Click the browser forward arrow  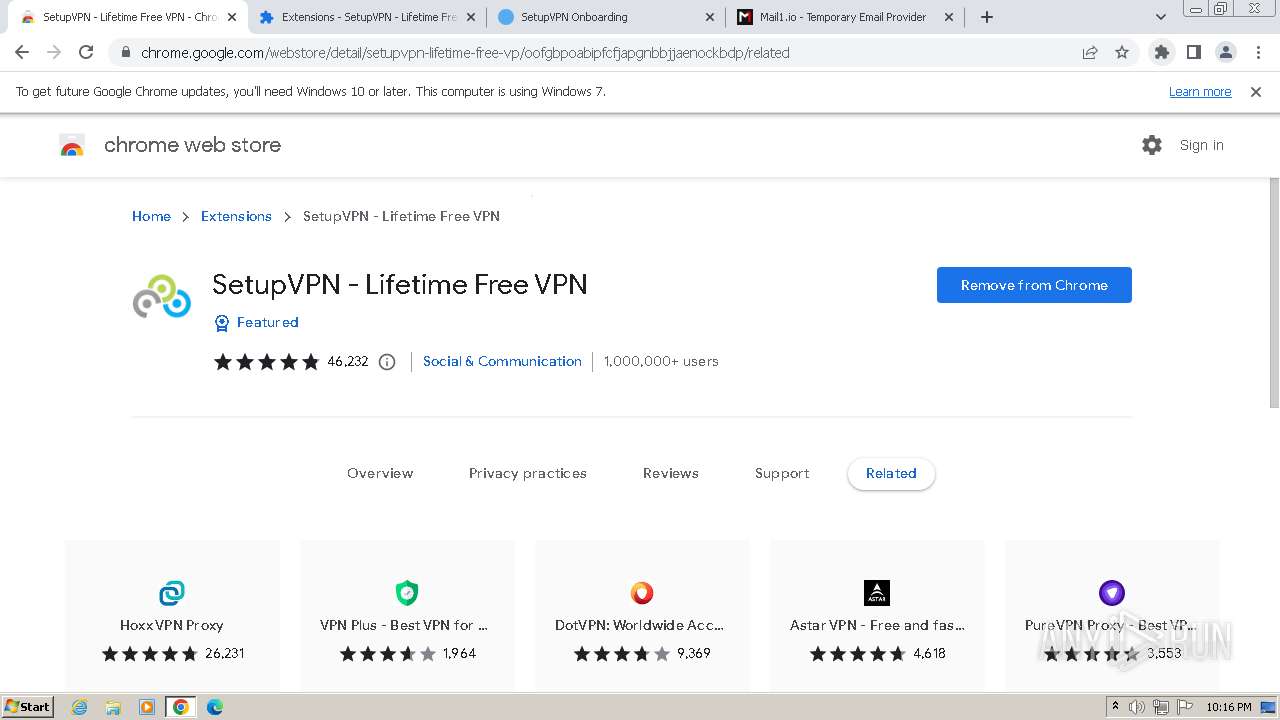[54, 53]
